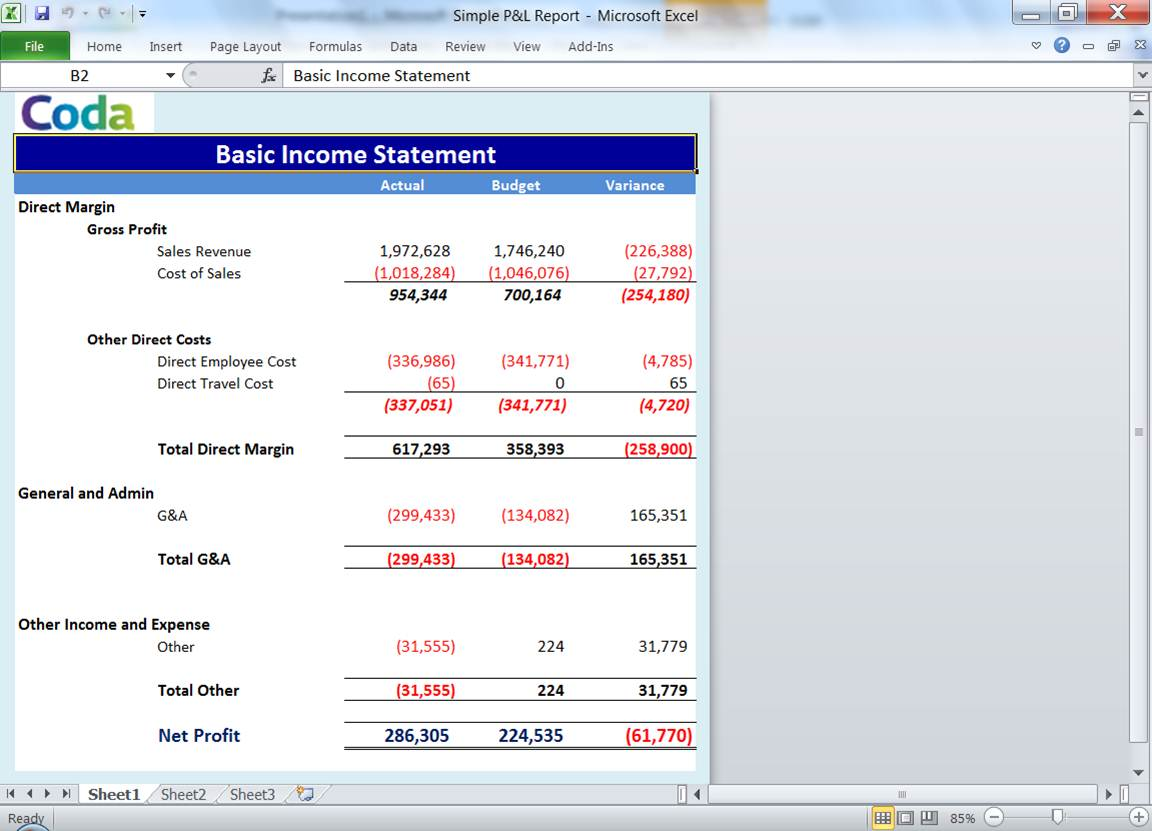Screen dimensions: 1152x831
Task: Switch to Normal view icon in status bar
Action: tap(882, 818)
